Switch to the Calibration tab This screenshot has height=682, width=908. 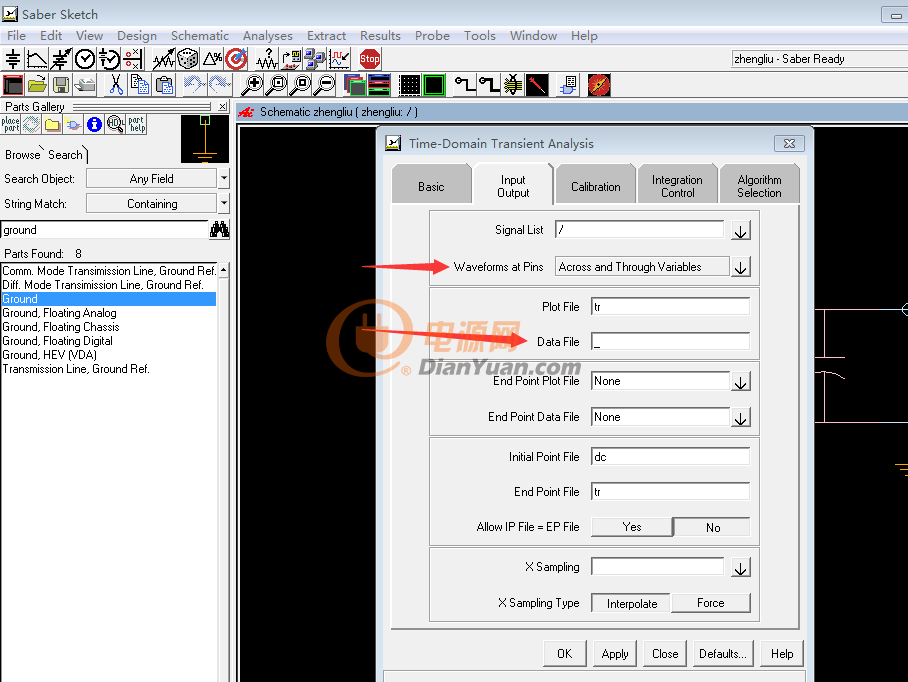tap(595, 186)
